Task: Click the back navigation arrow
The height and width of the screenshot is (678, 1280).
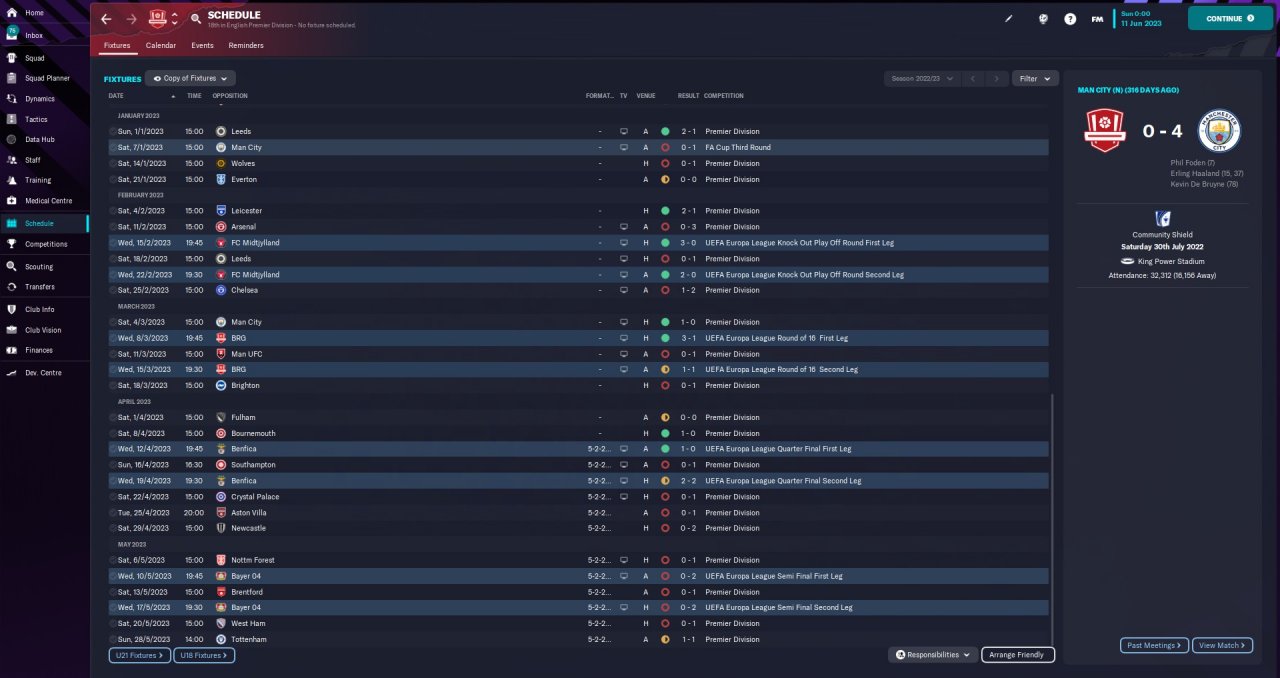Action: coord(106,19)
